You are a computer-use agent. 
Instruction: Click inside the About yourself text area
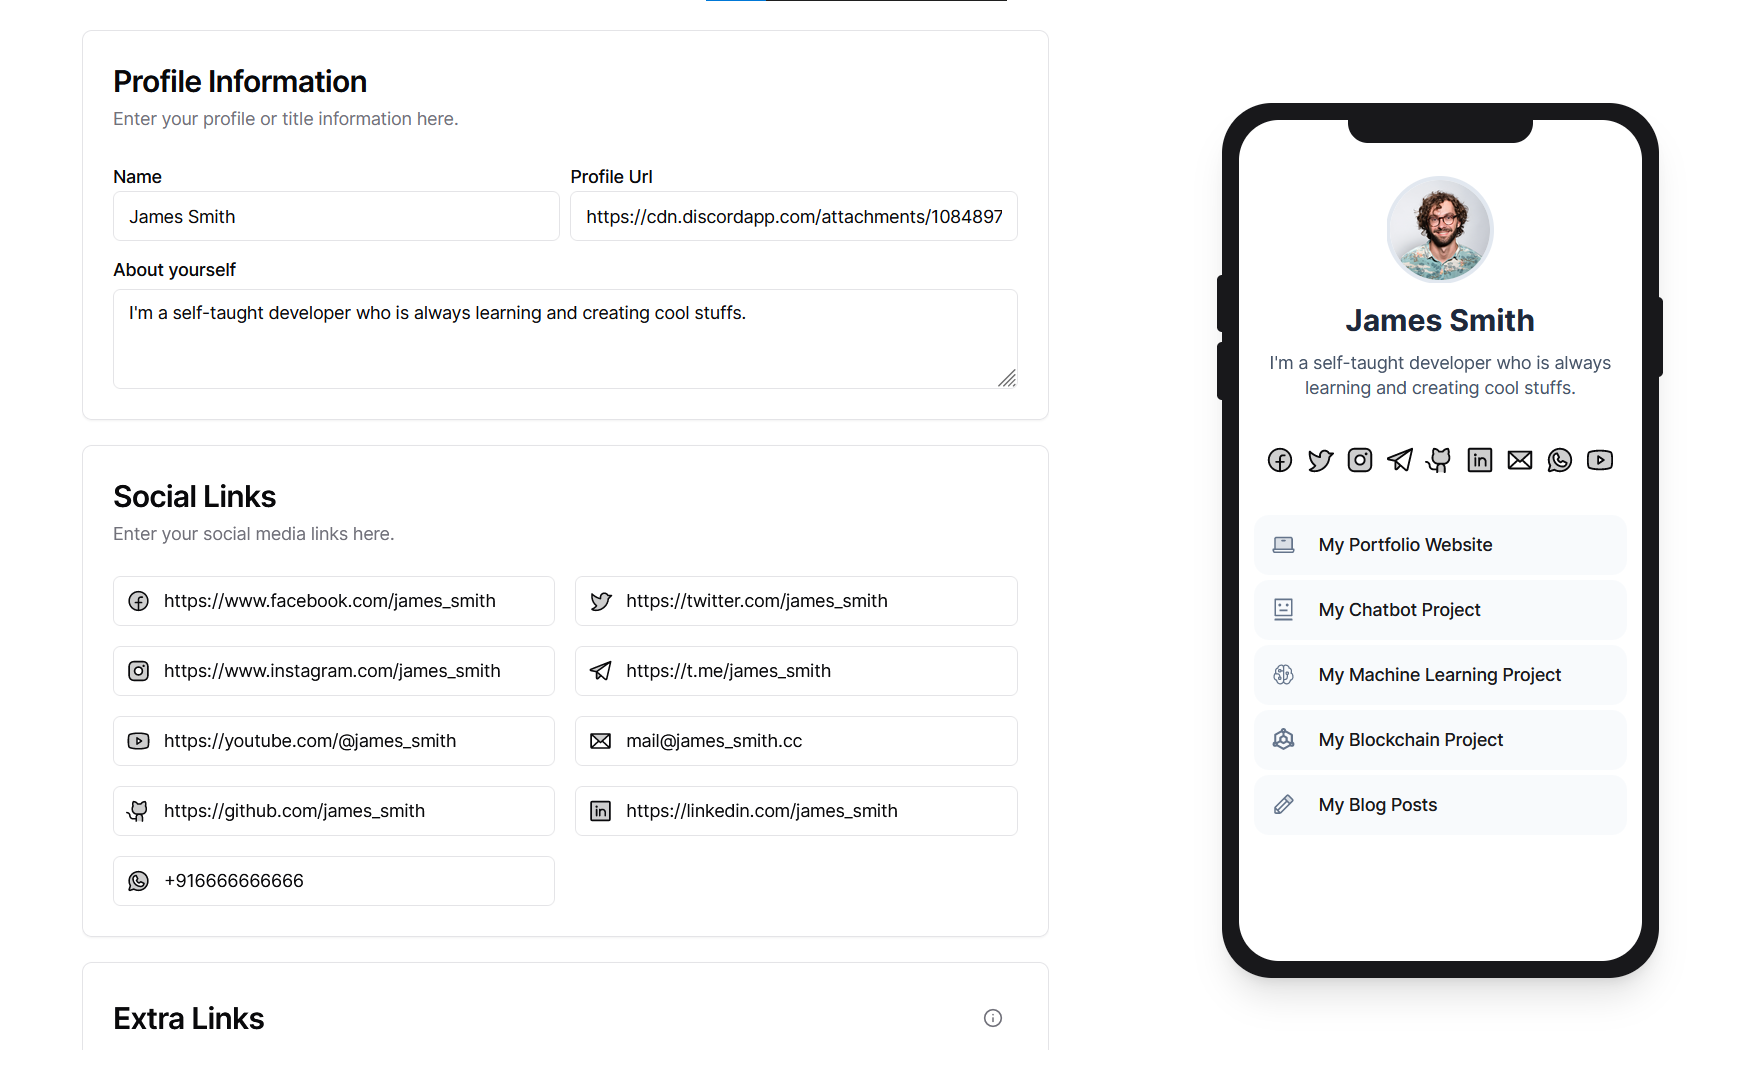coord(565,338)
